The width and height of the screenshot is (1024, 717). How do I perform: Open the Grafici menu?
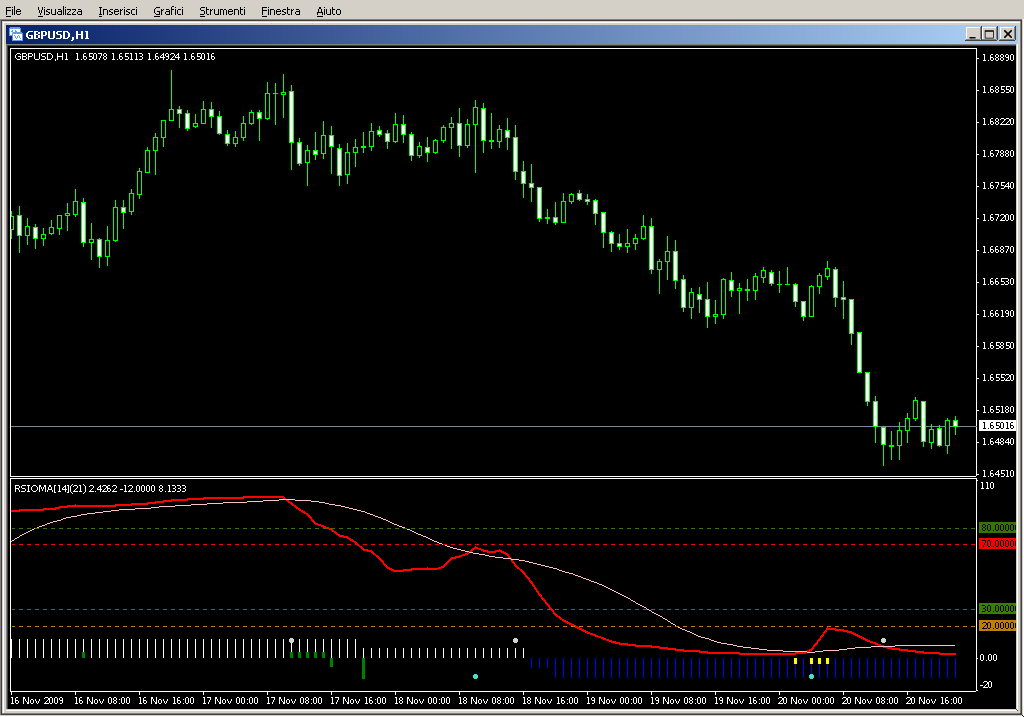[168, 11]
